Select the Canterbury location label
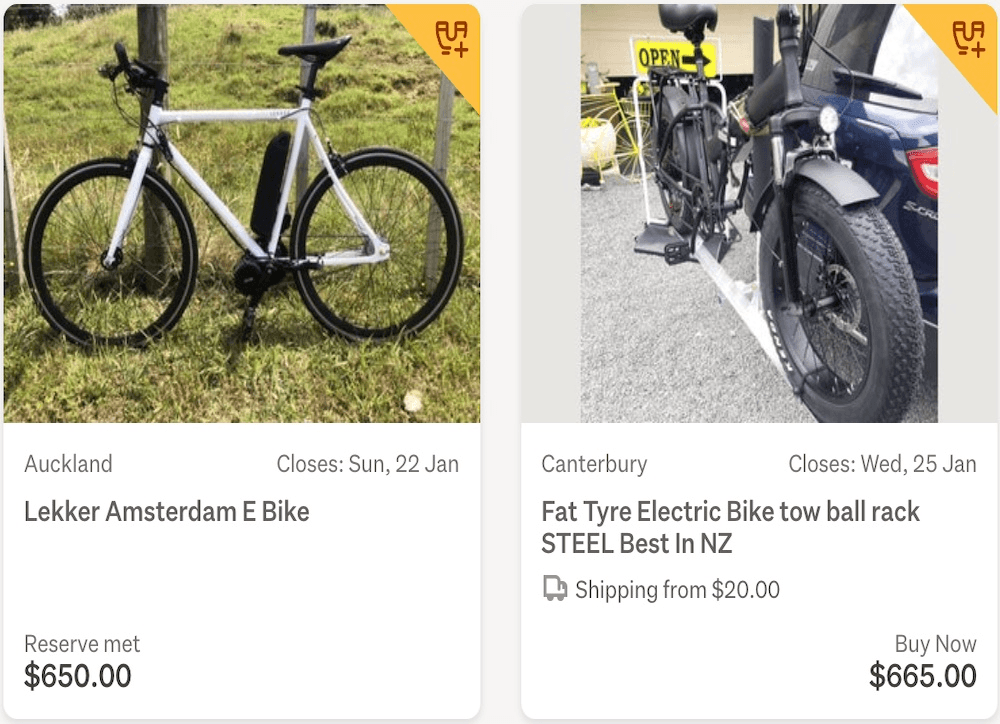This screenshot has height=724, width=1000. [594, 464]
